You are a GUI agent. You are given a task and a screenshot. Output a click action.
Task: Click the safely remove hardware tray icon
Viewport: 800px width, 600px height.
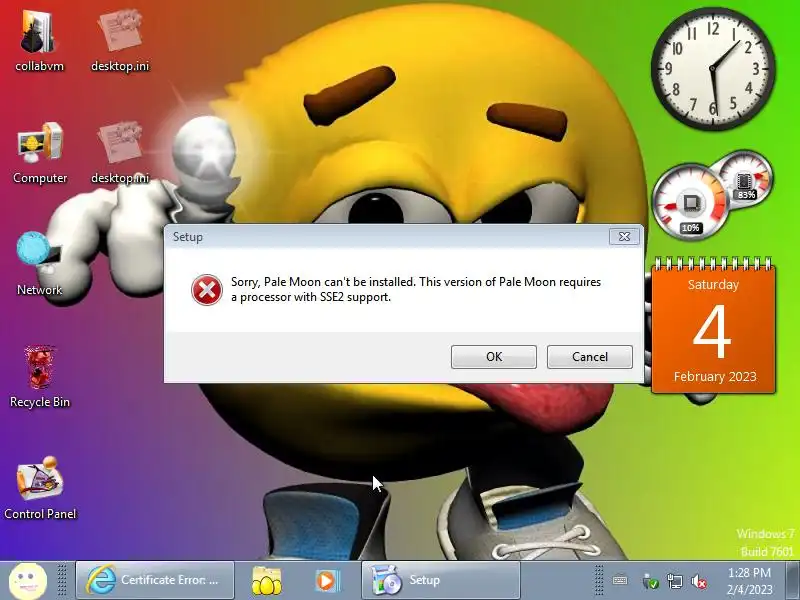pyautogui.click(x=649, y=581)
